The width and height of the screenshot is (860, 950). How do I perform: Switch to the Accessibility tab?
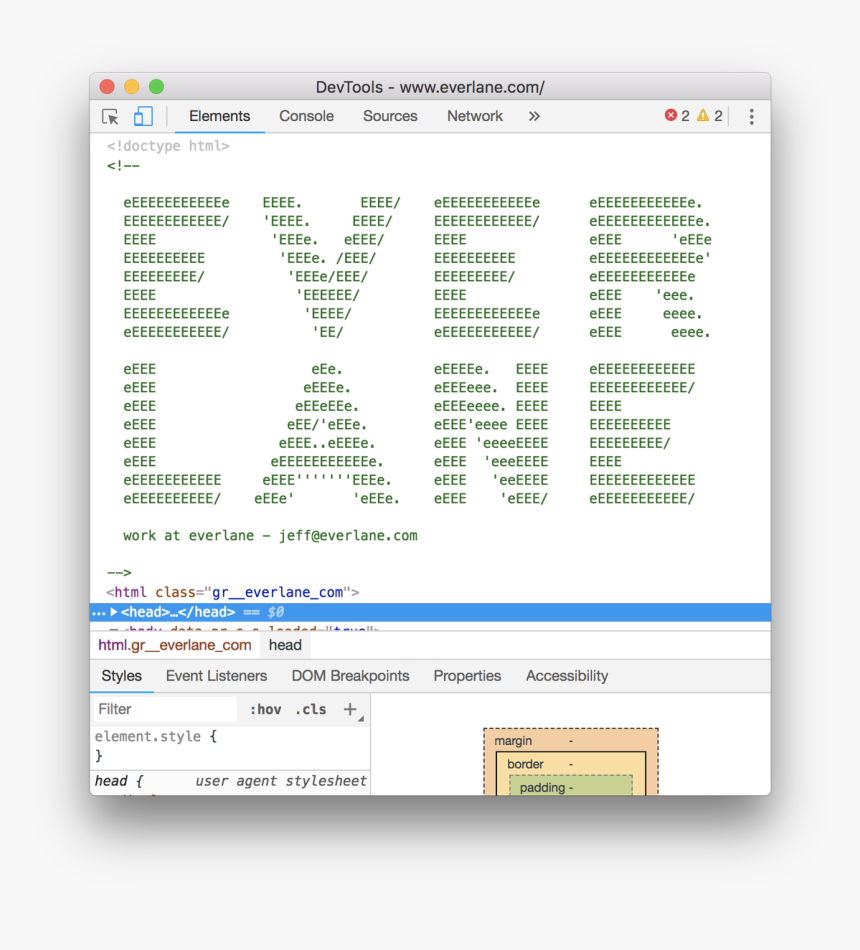(x=566, y=676)
